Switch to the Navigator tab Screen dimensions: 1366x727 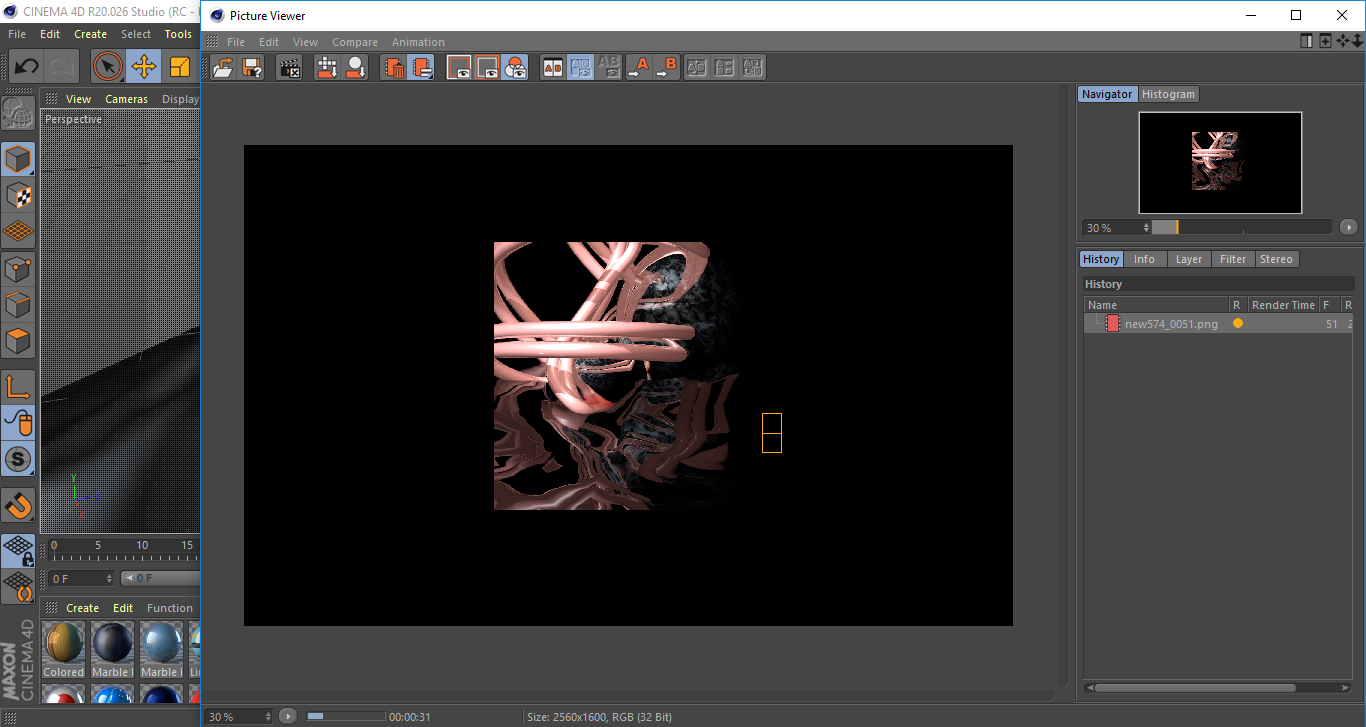[x=1107, y=94]
